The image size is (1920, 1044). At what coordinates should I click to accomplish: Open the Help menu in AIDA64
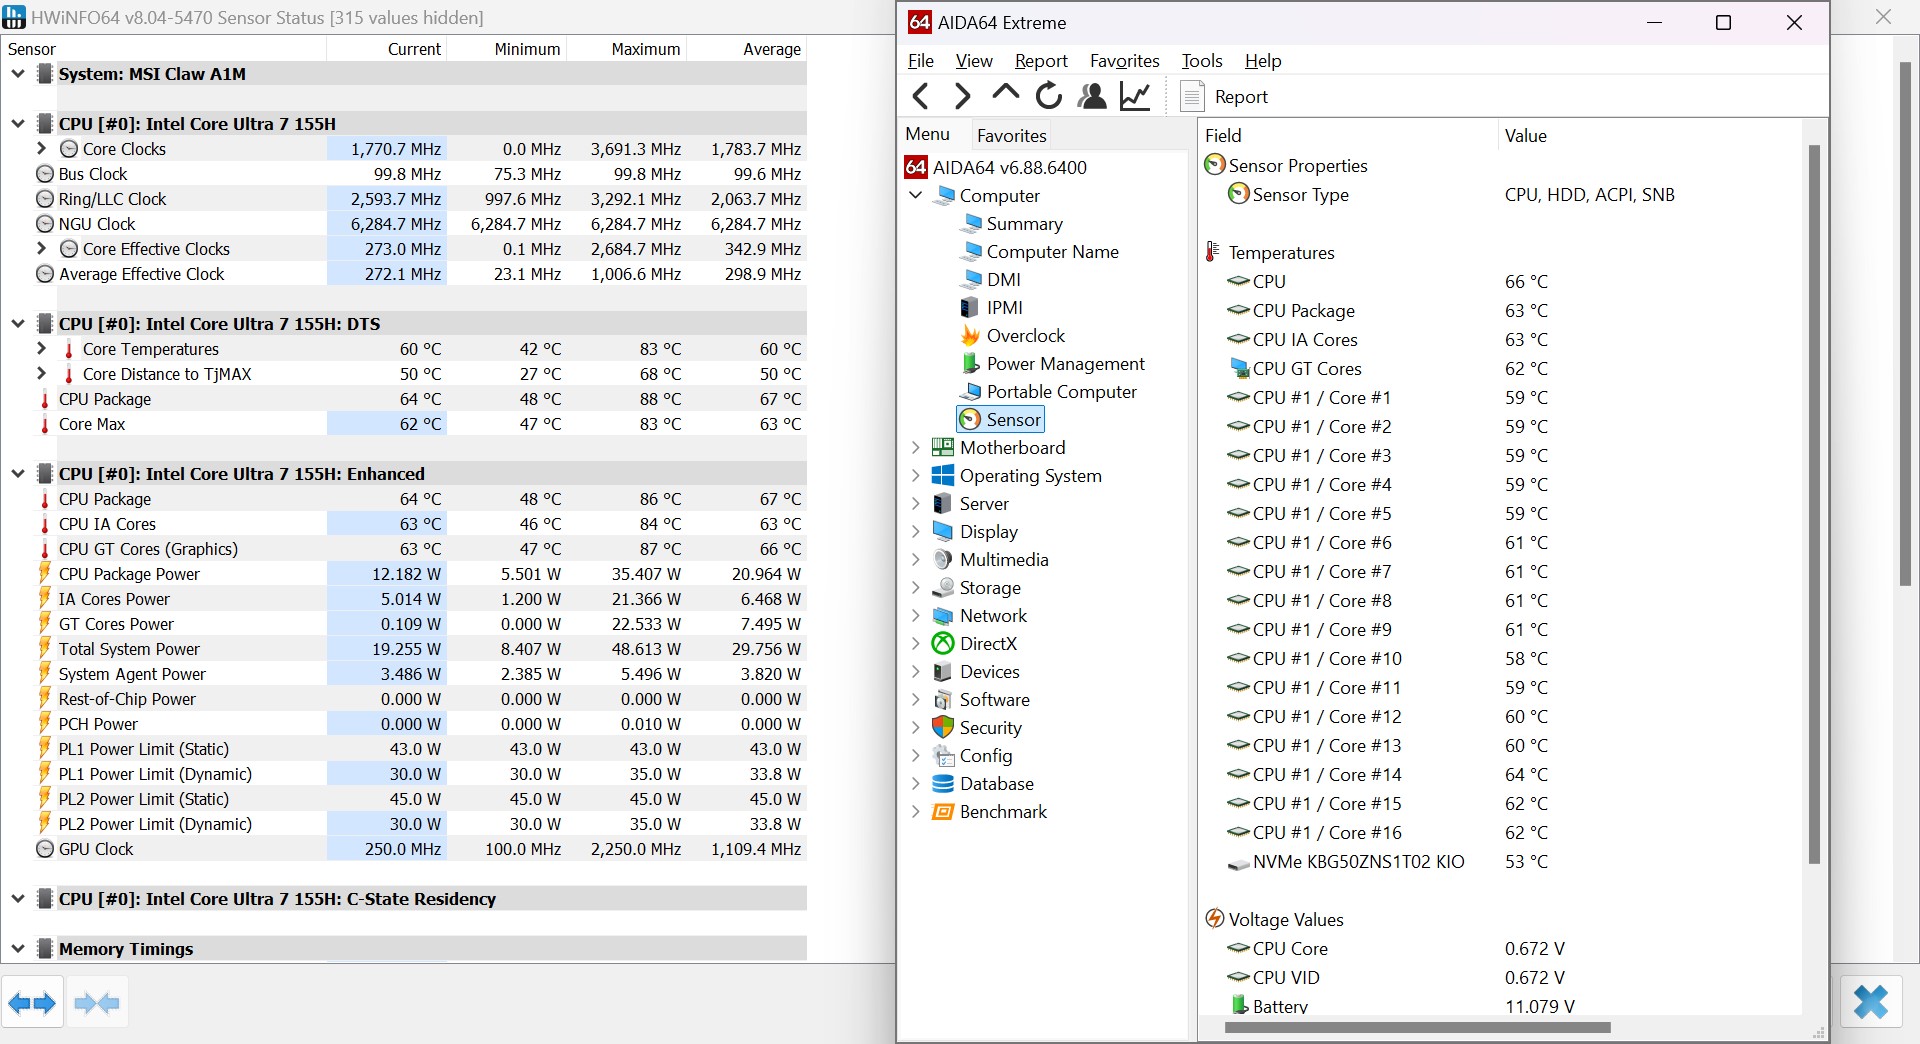tap(1263, 61)
